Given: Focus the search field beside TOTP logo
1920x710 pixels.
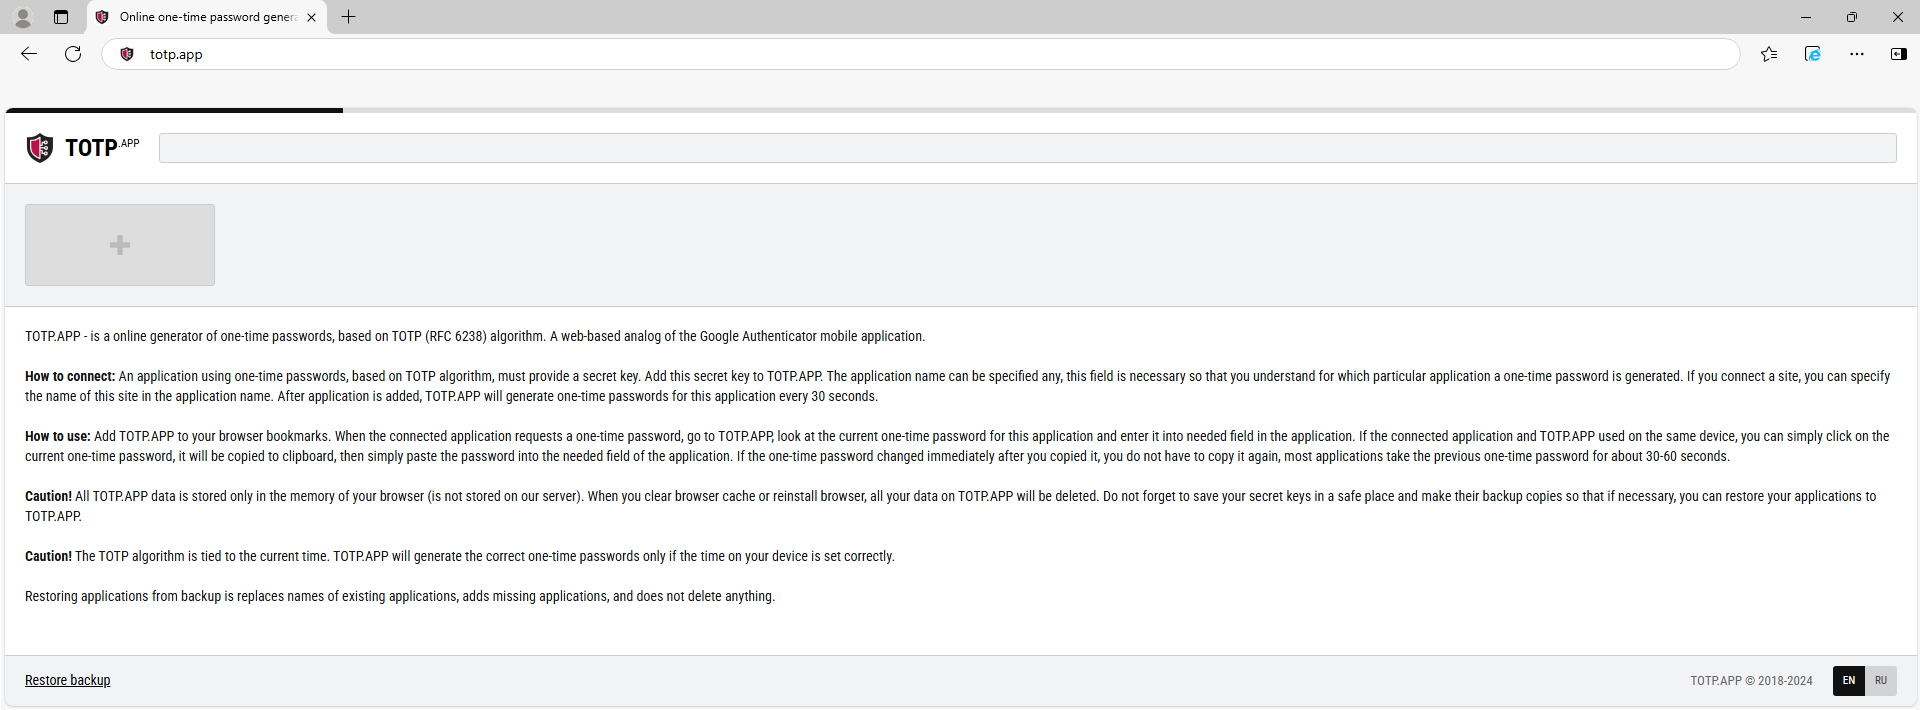Looking at the screenshot, I should click(x=1027, y=148).
